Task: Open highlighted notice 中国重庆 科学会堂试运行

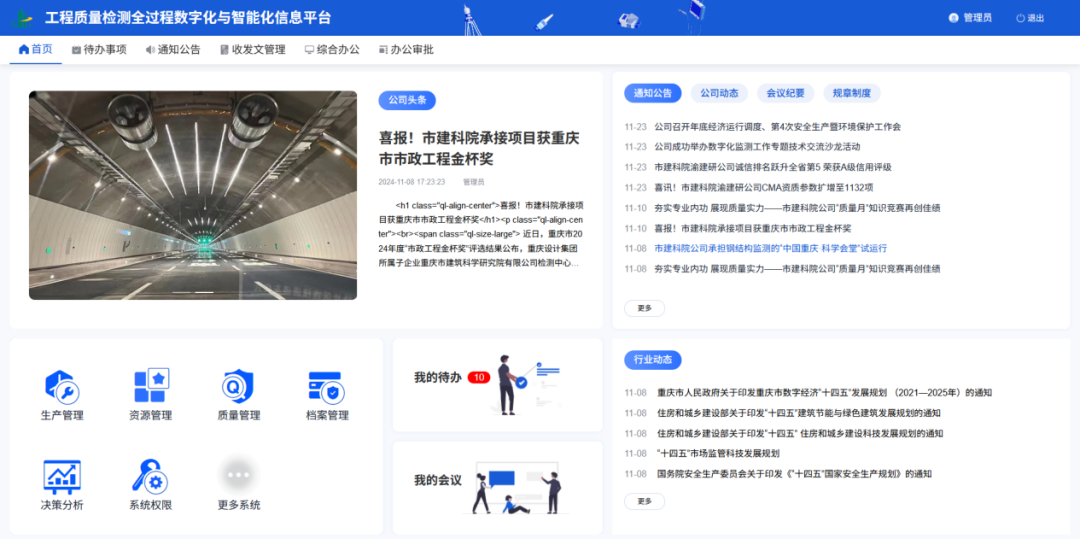Action: point(770,249)
